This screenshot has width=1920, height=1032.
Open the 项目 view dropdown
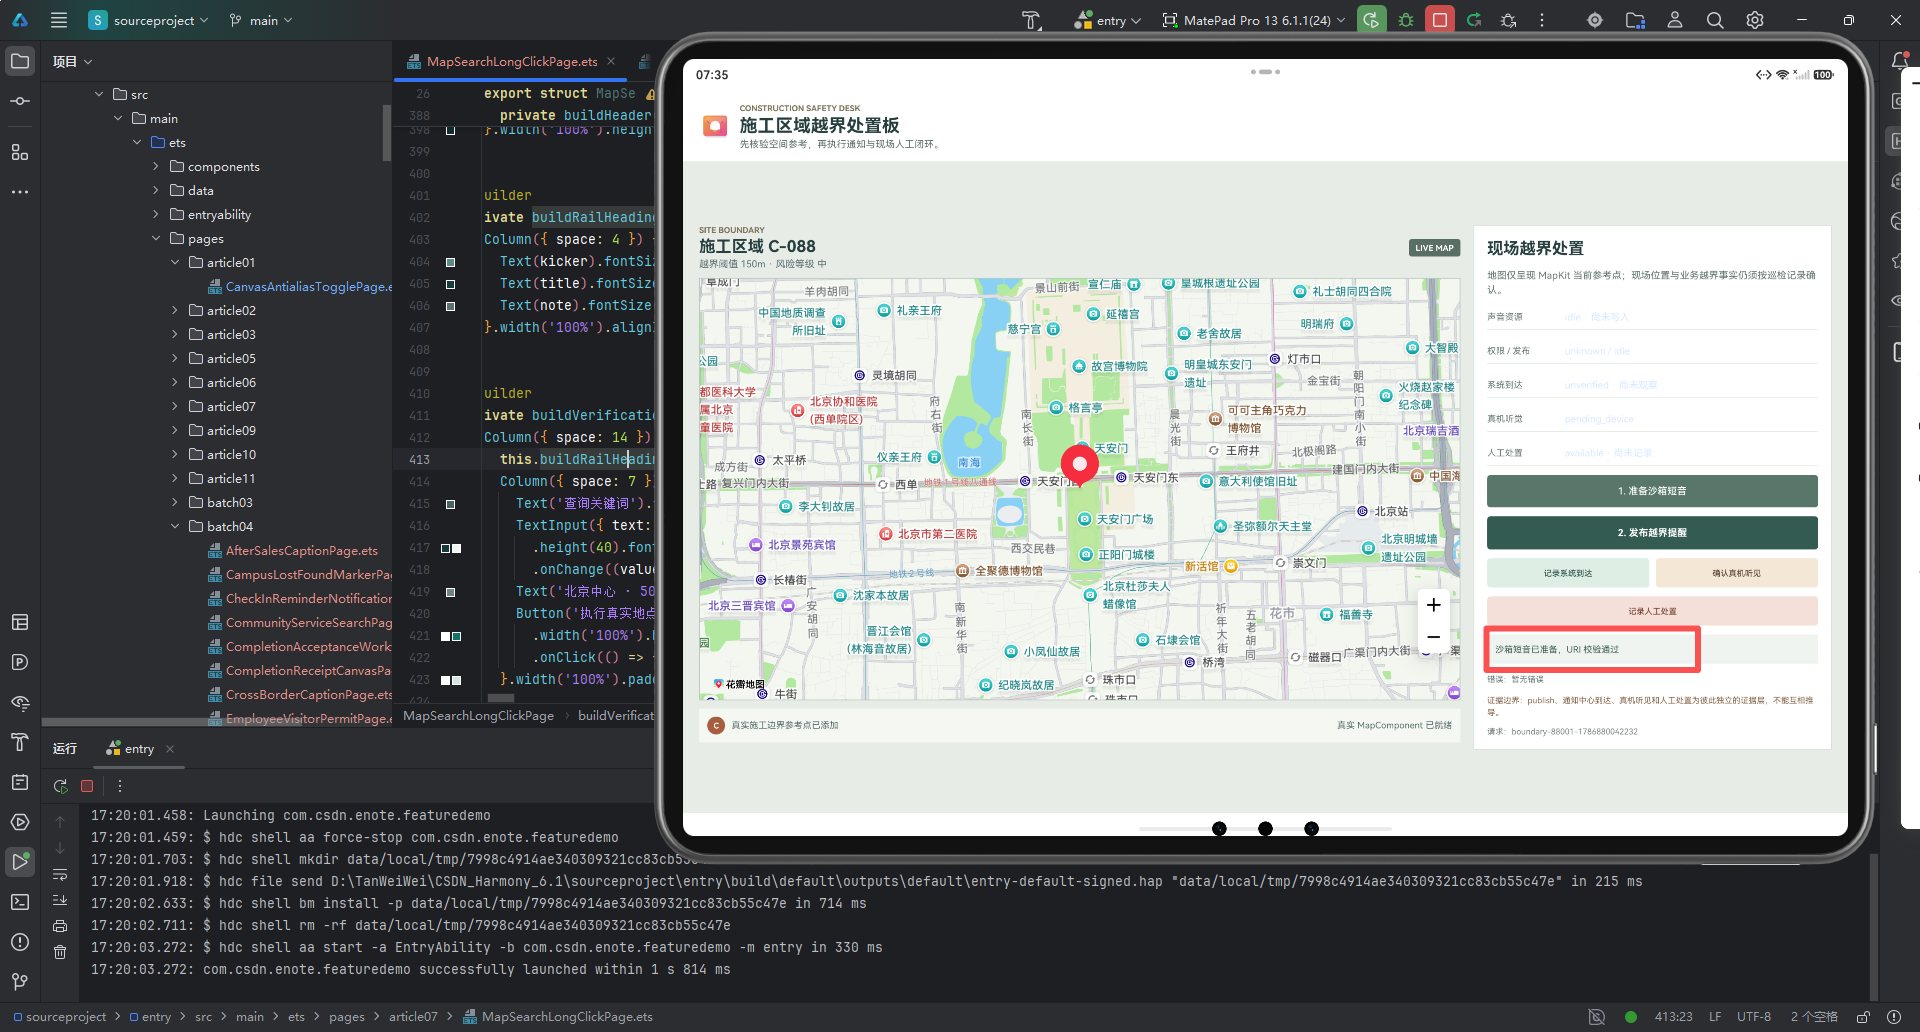pyautogui.click(x=73, y=61)
